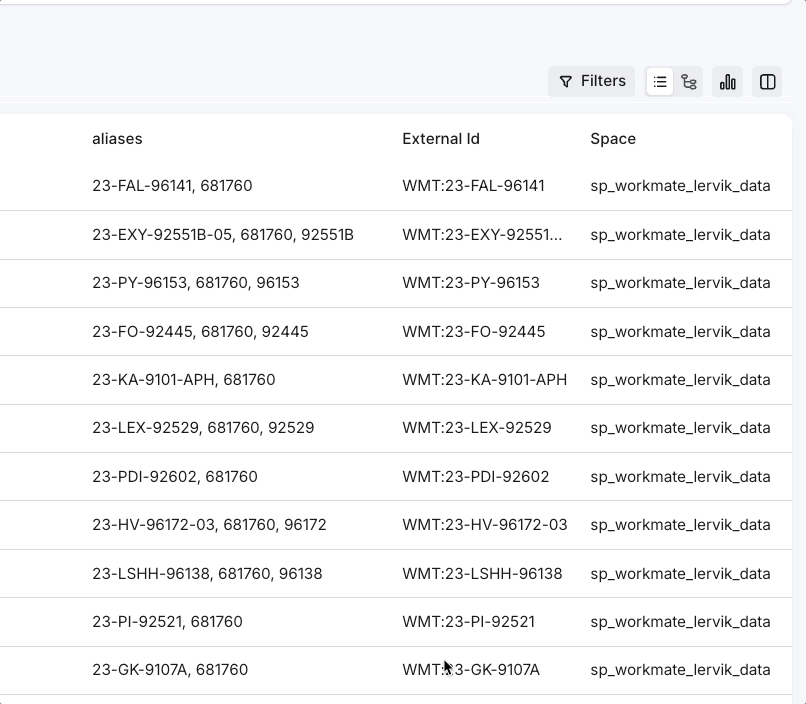
Task: Click the 23-LSHH-96138 aliases cell
Action: click(x=207, y=574)
